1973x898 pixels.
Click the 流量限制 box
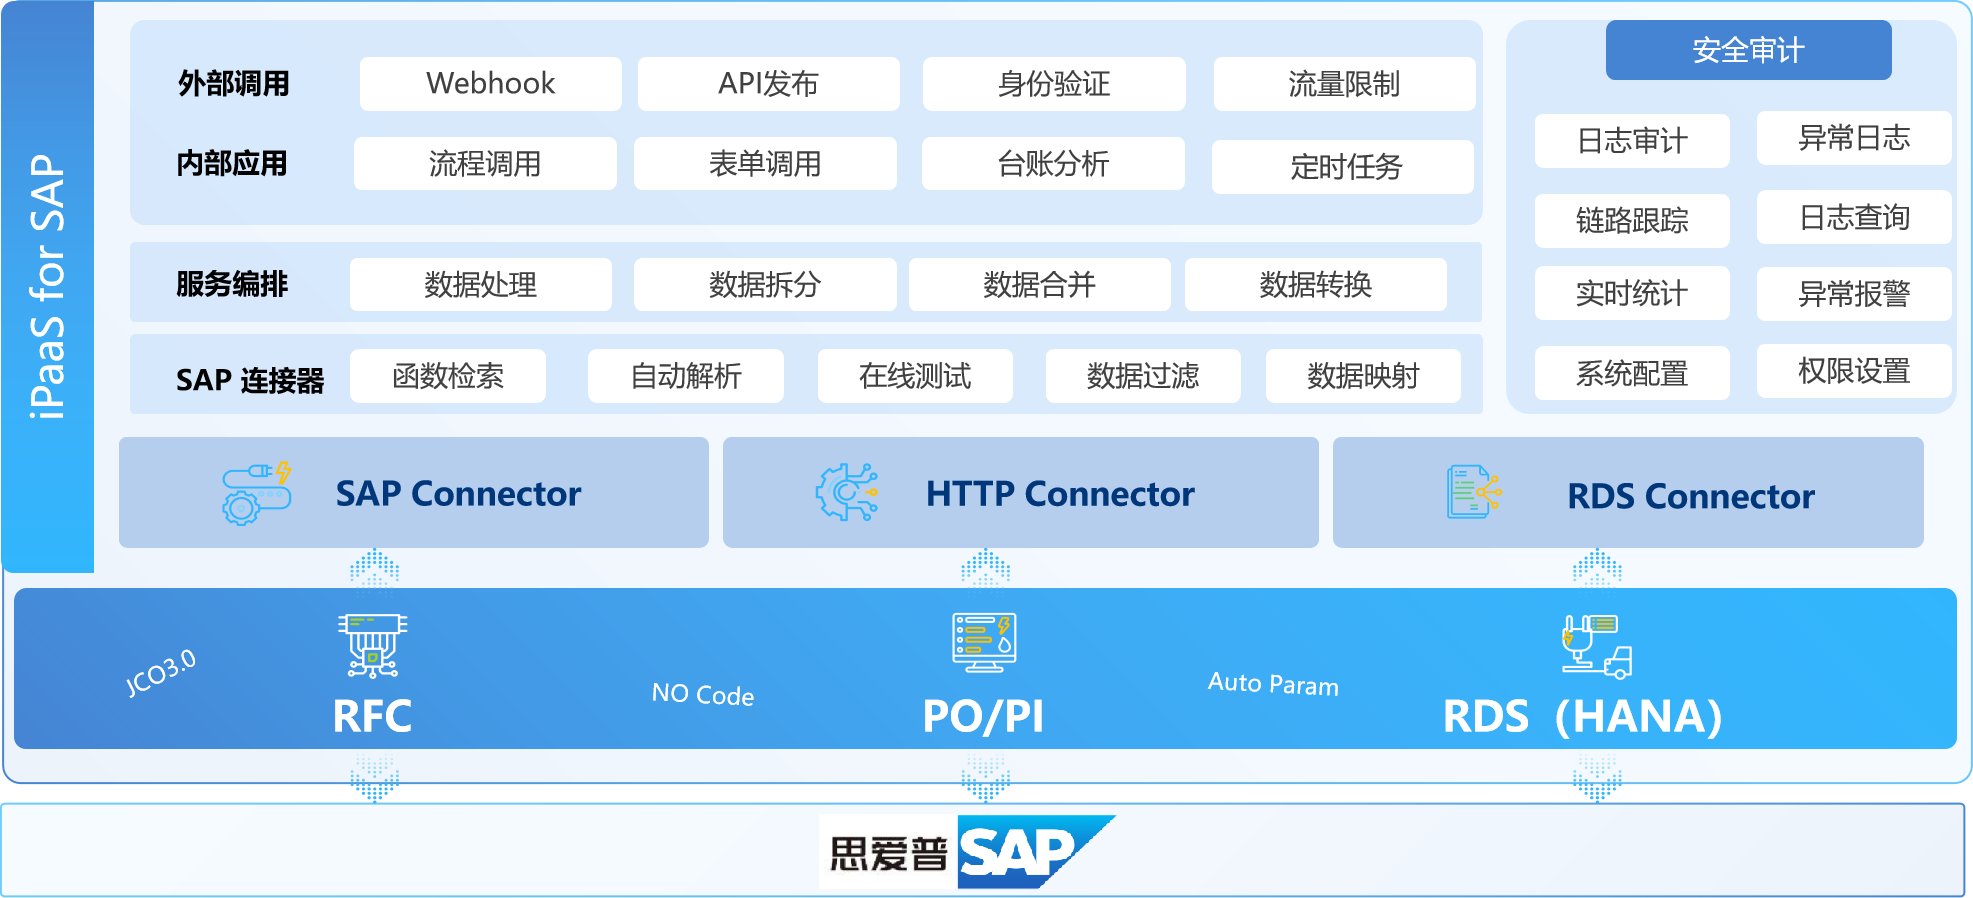[x=1344, y=84]
